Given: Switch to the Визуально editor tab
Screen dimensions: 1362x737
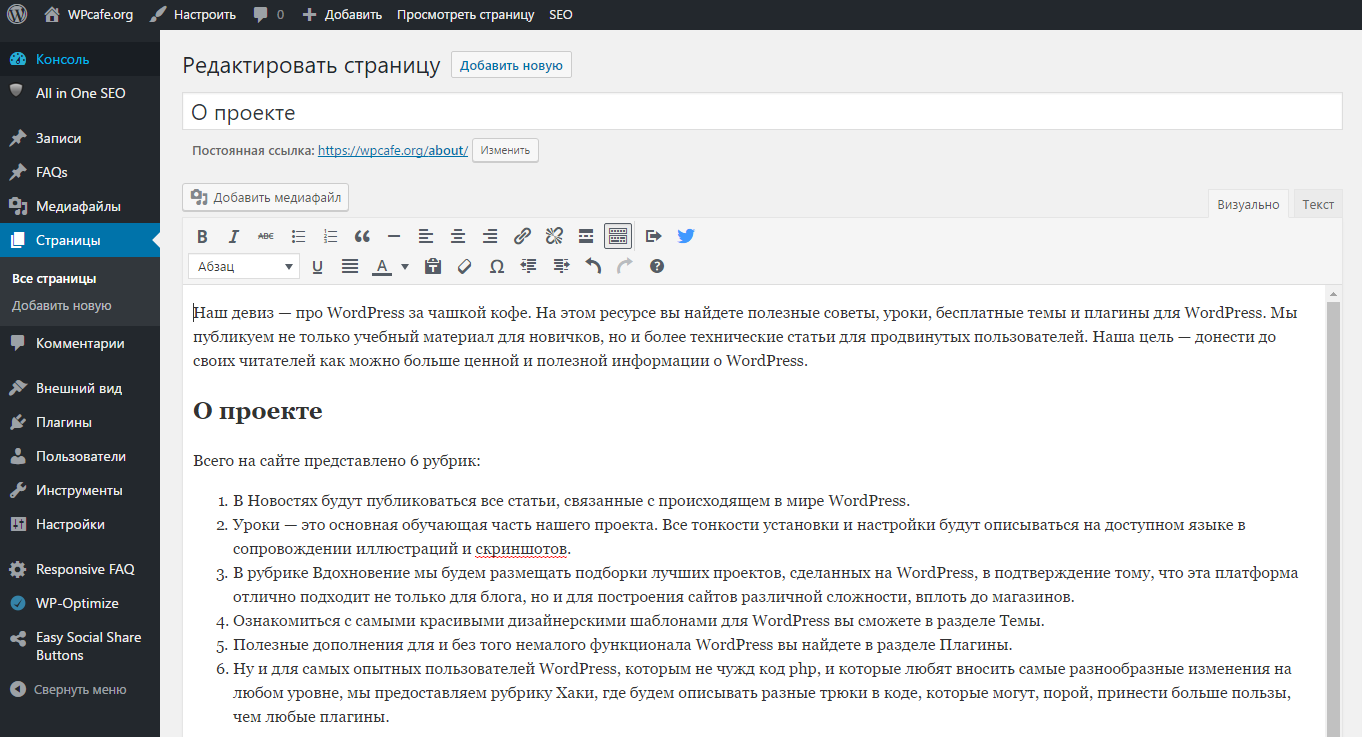Looking at the screenshot, I should click(1248, 204).
